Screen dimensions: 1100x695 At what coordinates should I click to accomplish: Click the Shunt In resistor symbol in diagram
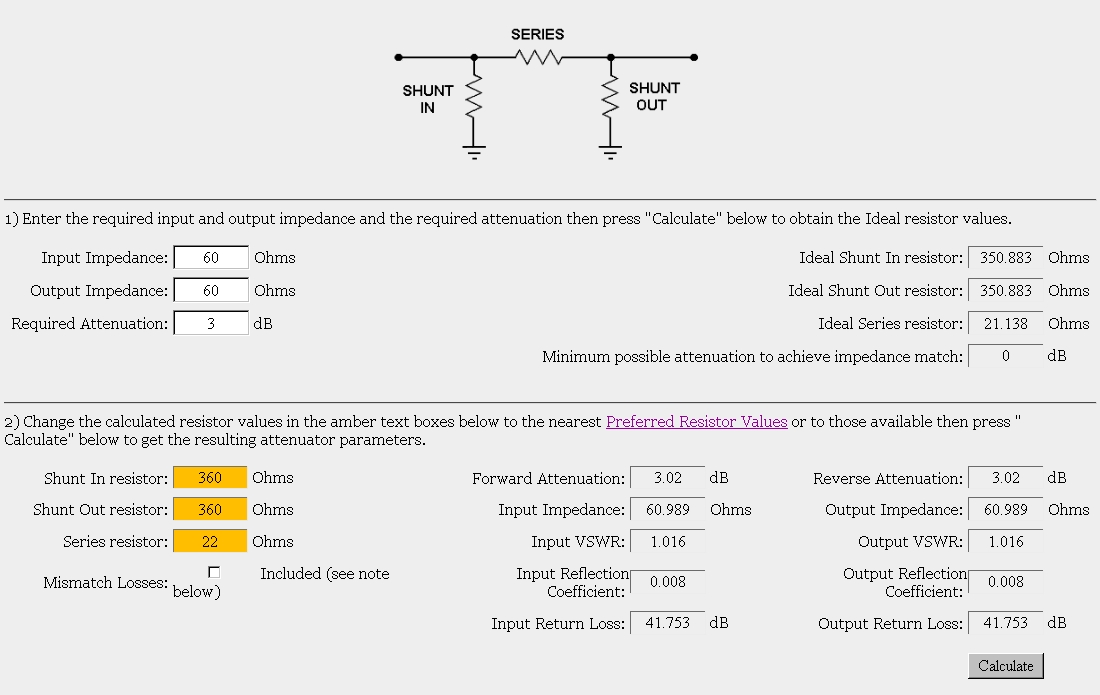(x=474, y=97)
